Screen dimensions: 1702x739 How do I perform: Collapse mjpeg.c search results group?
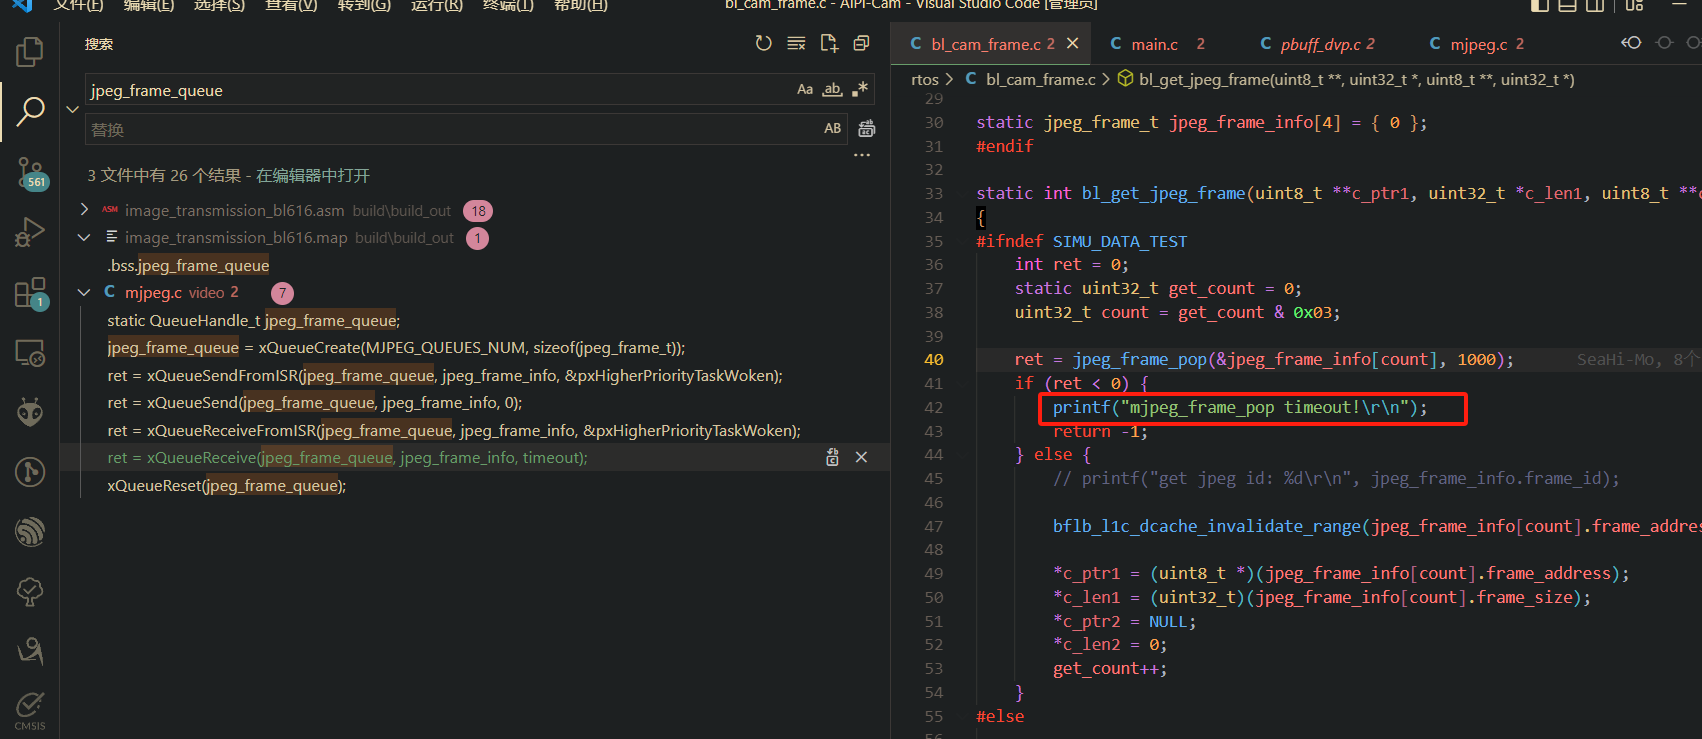pyautogui.click(x=84, y=292)
